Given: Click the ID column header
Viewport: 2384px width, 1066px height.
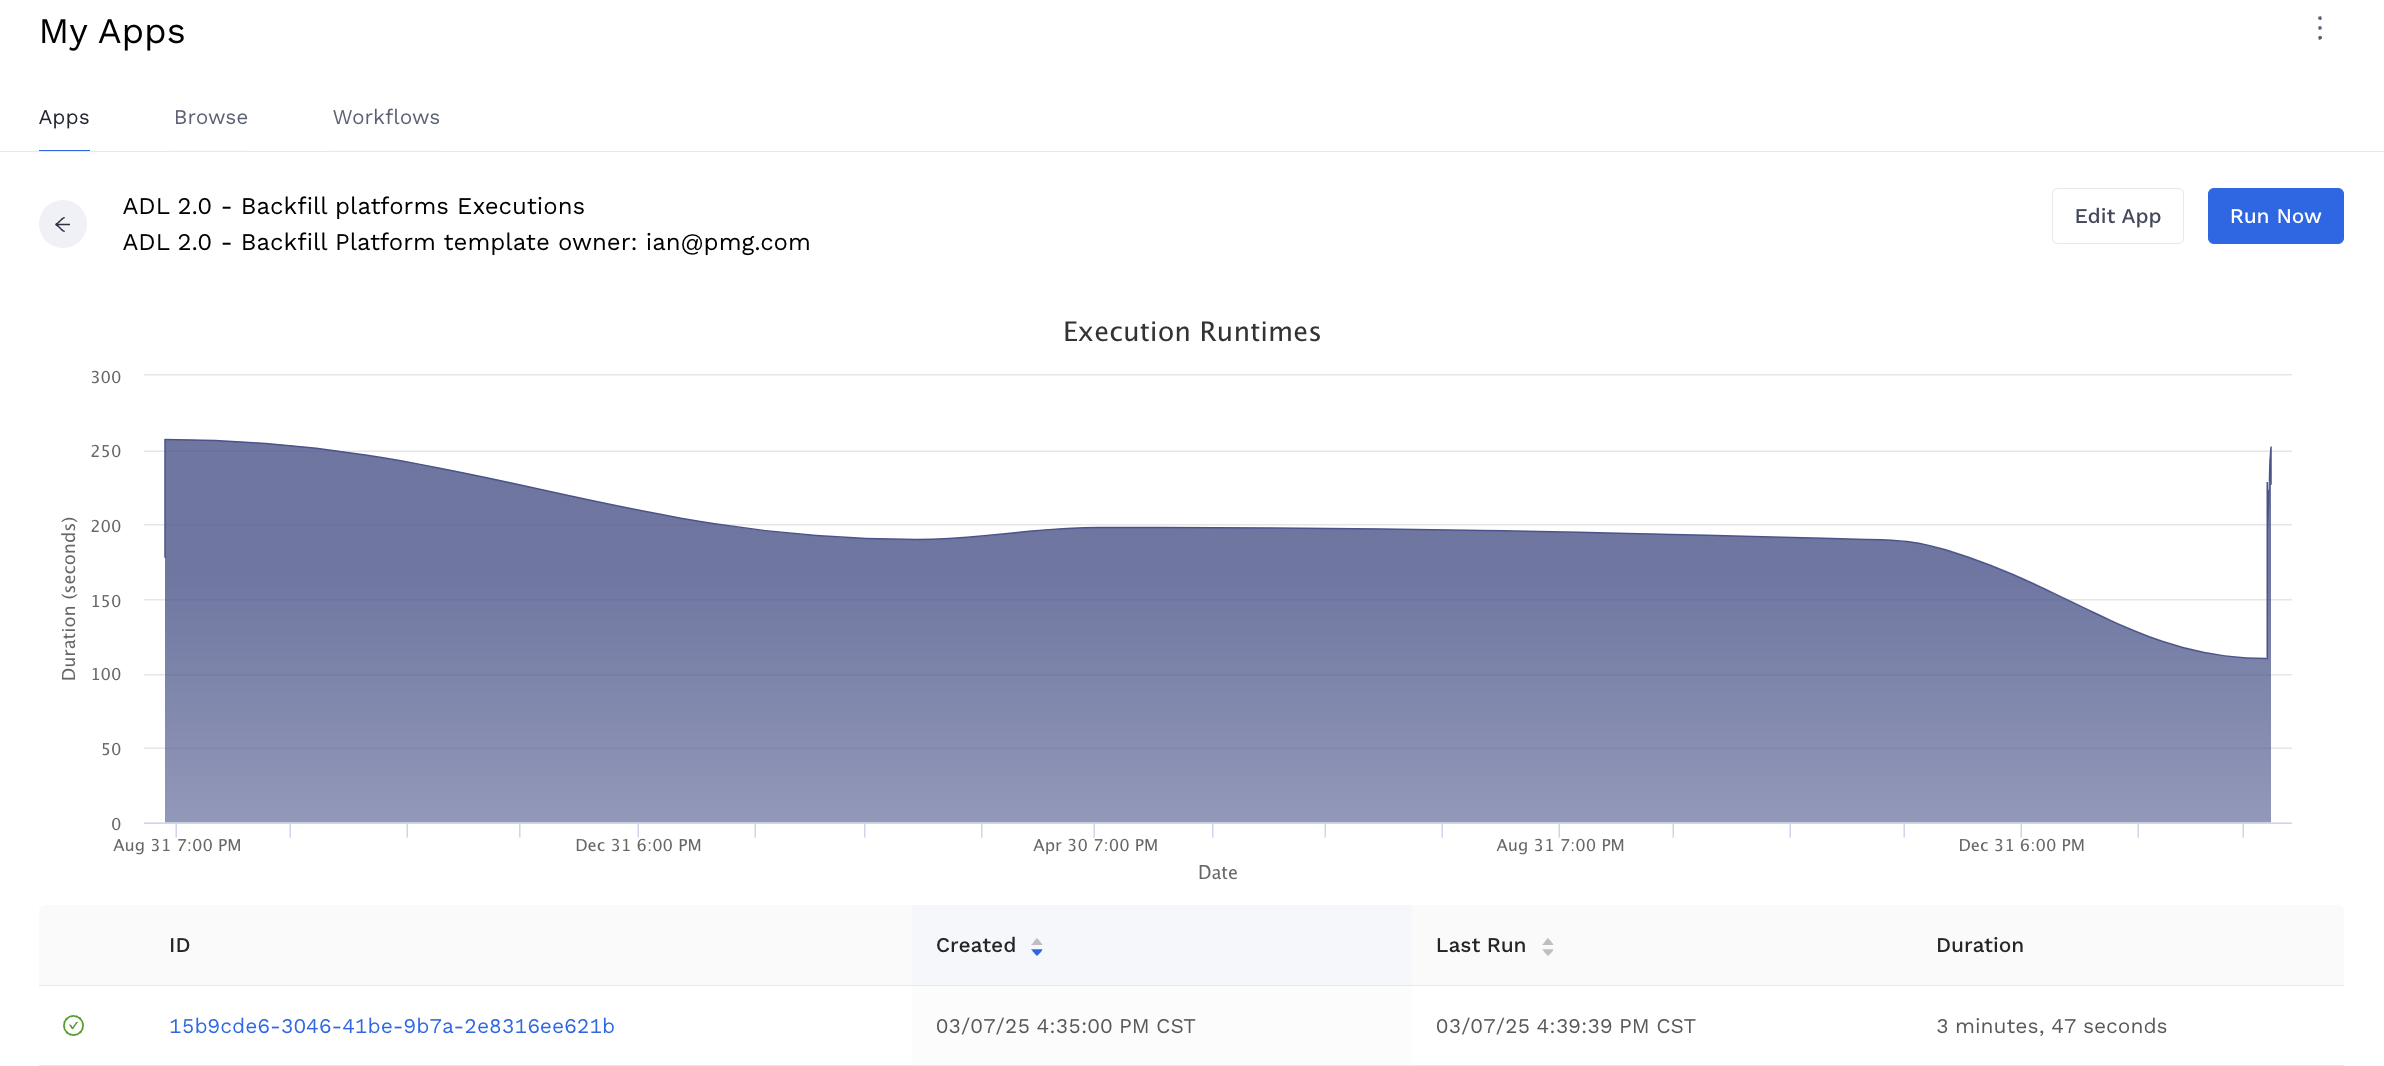Looking at the screenshot, I should point(179,945).
